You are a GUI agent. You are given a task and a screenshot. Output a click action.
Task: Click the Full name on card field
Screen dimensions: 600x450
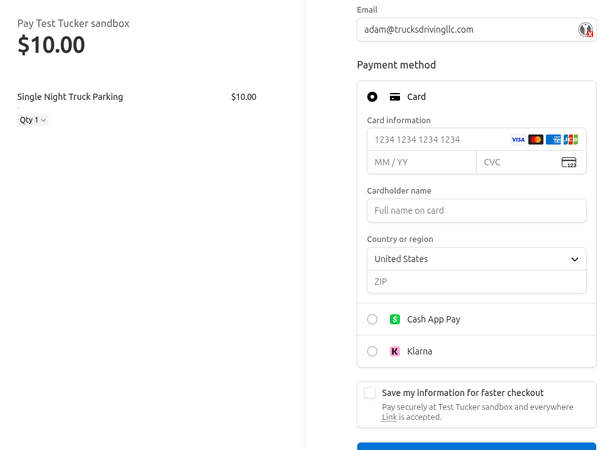point(476,211)
